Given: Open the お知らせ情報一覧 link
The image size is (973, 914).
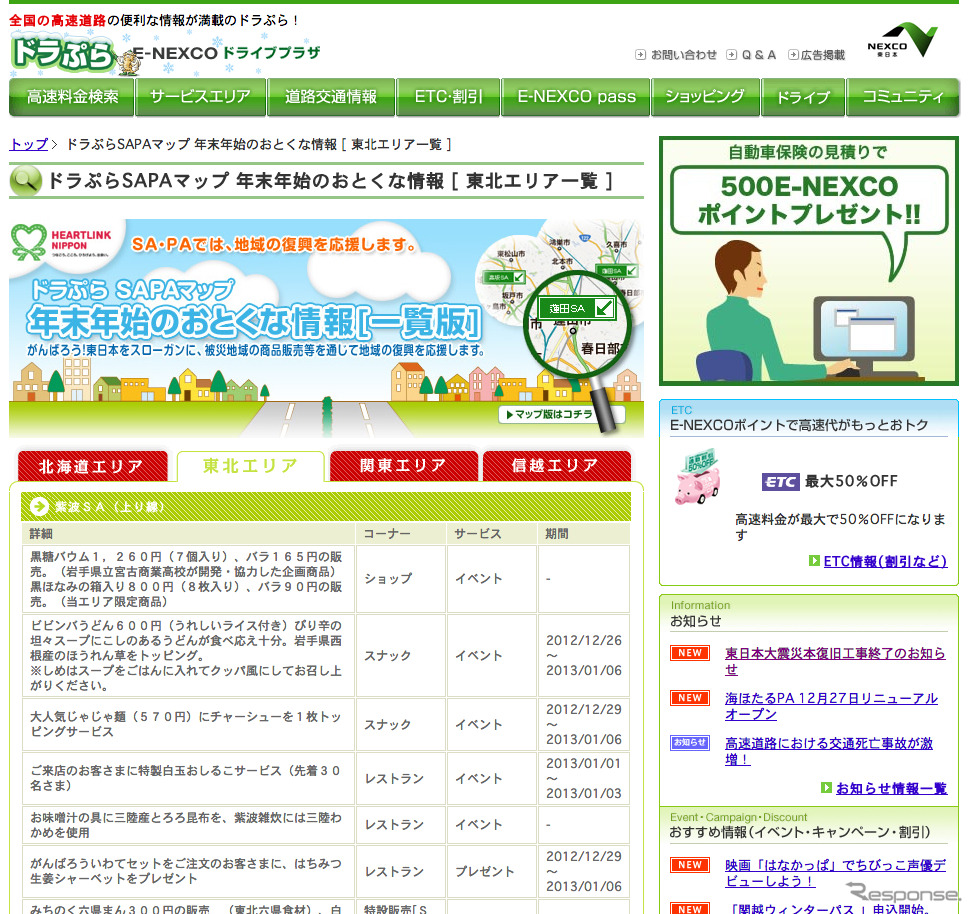Looking at the screenshot, I should coord(890,788).
